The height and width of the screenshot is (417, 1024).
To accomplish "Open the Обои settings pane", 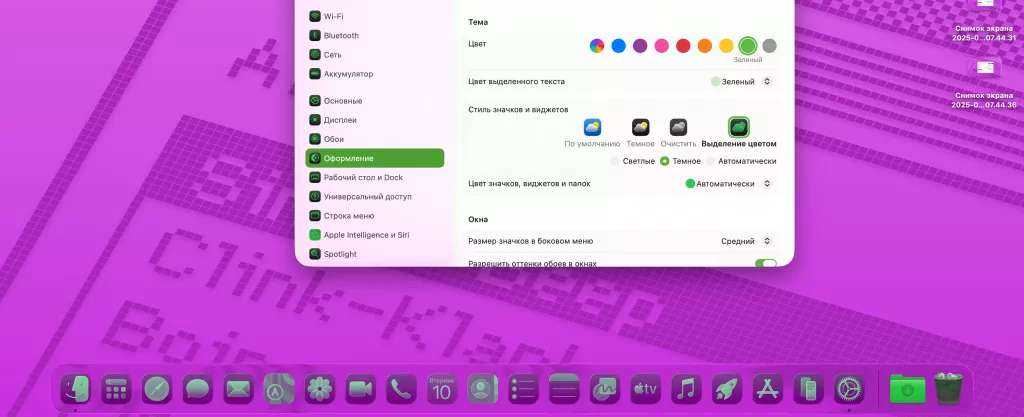I will point(375,139).
